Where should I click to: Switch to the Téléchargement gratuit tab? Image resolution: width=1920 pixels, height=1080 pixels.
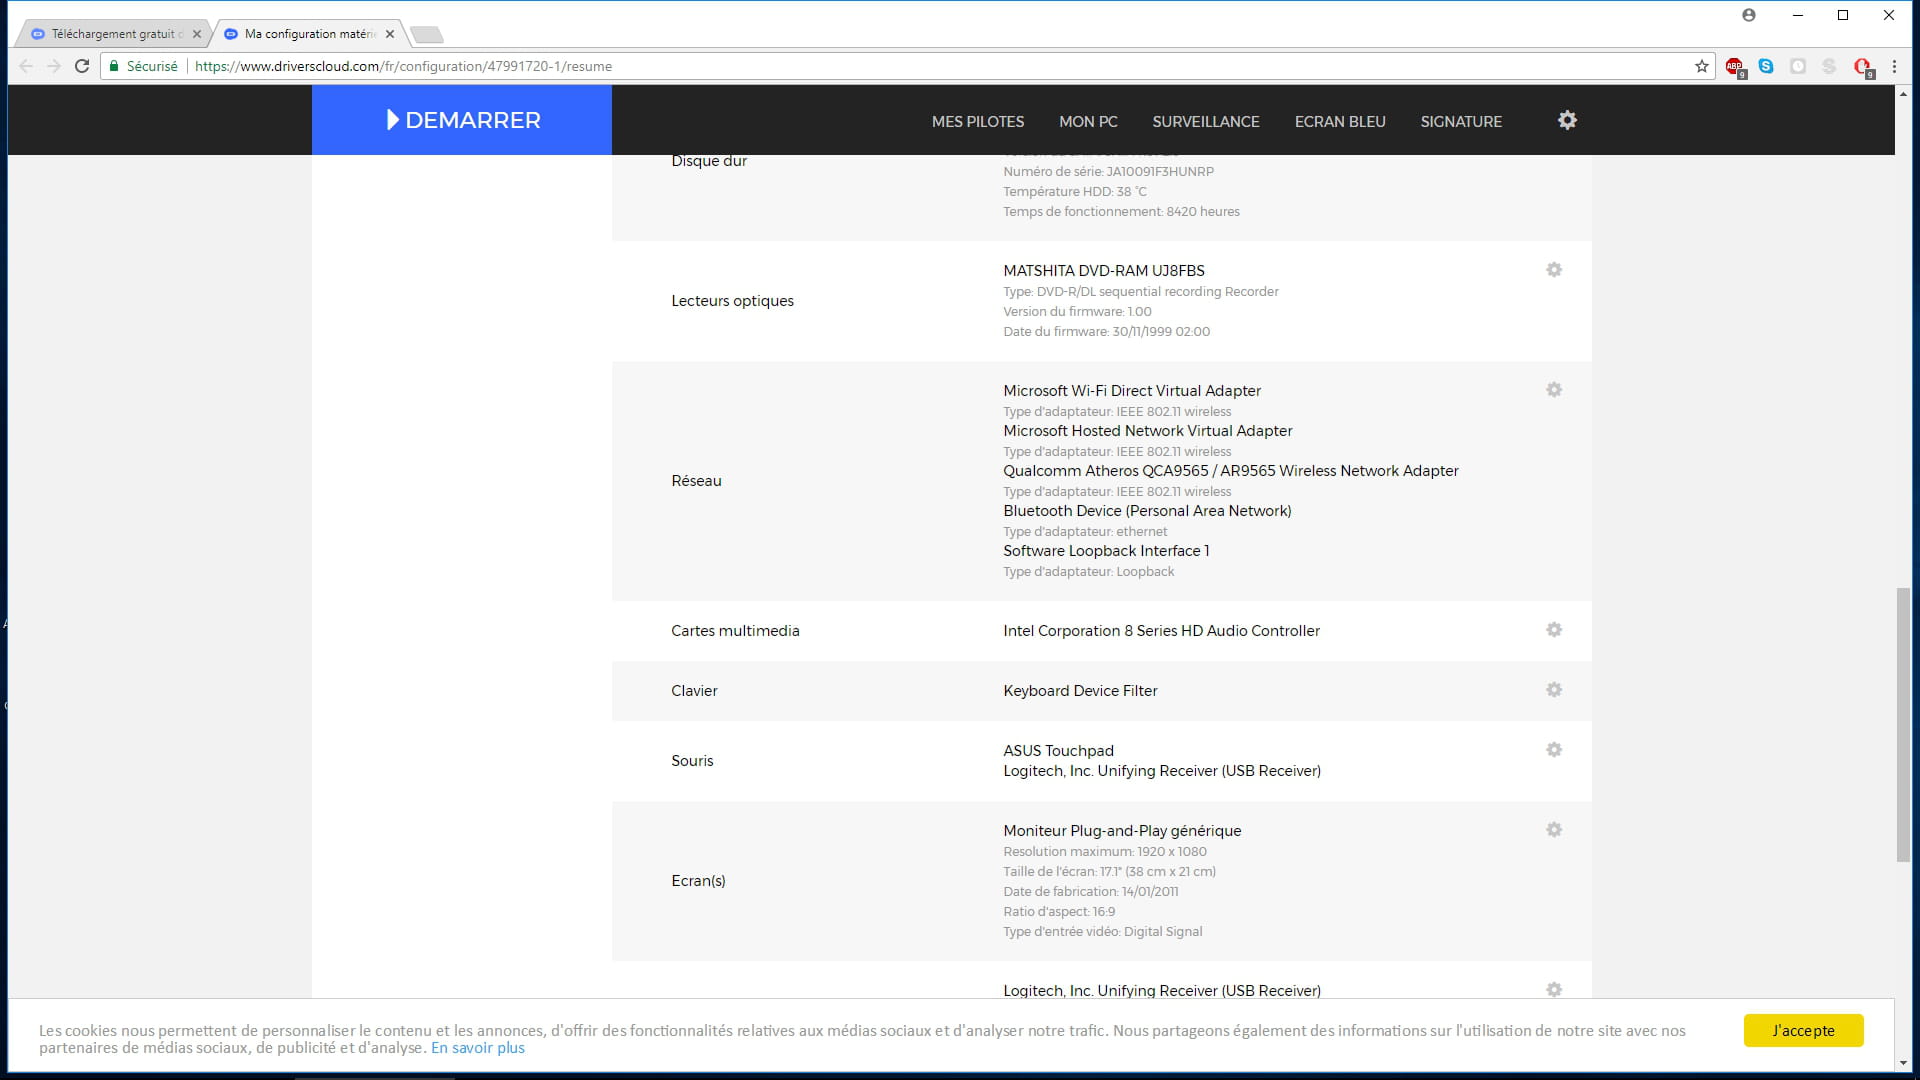coord(112,34)
